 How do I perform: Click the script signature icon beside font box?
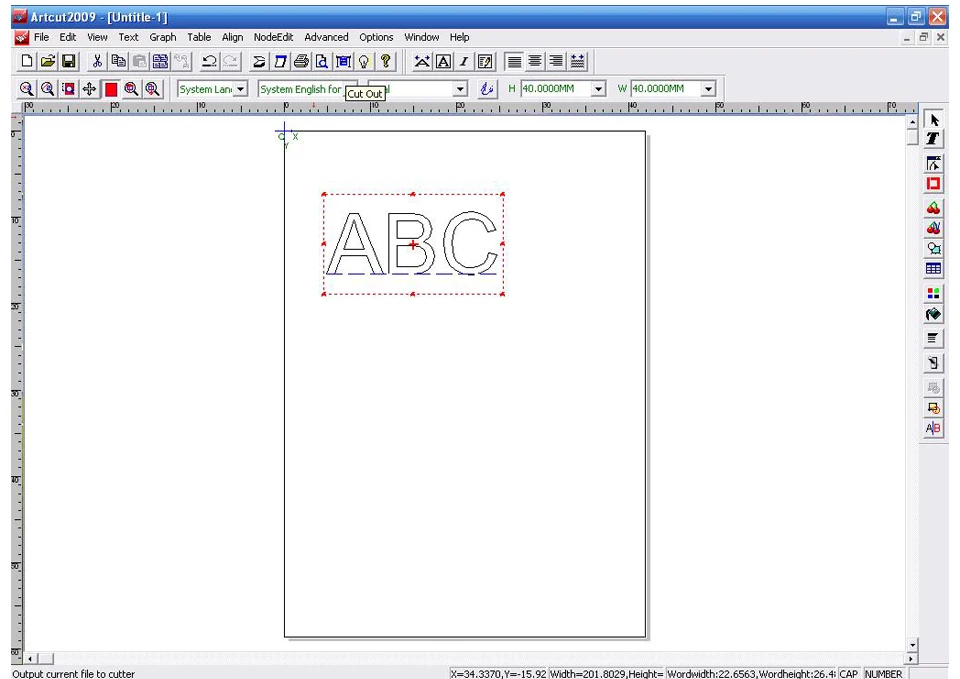[486, 89]
